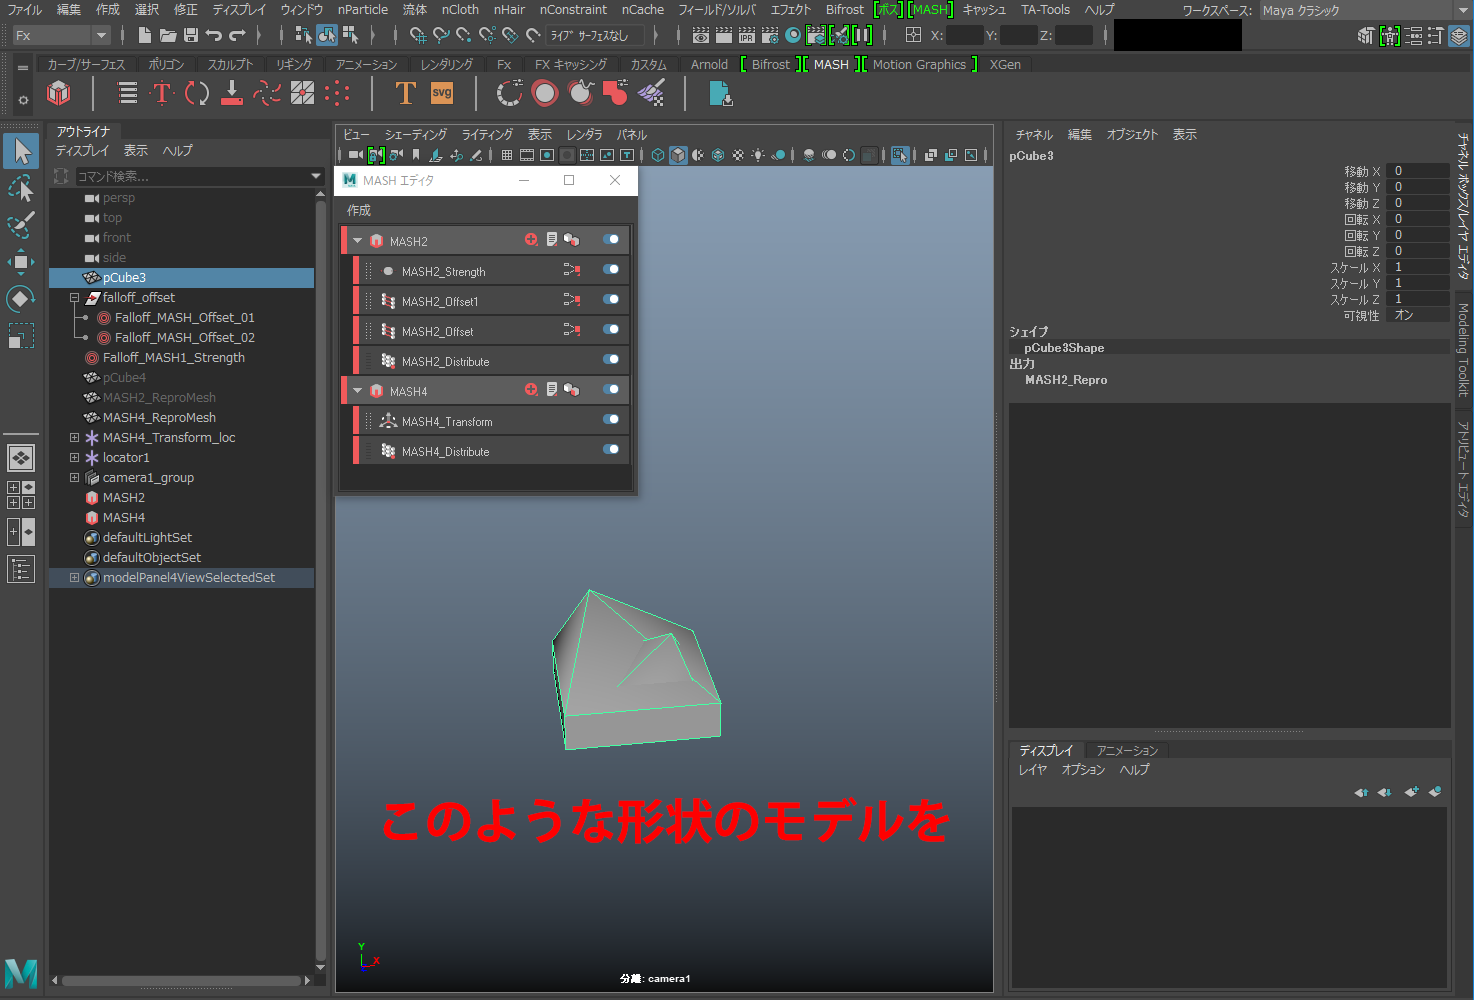Switch to the Motion Graphics shelf tab
This screenshot has width=1474, height=1000.
point(919,65)
